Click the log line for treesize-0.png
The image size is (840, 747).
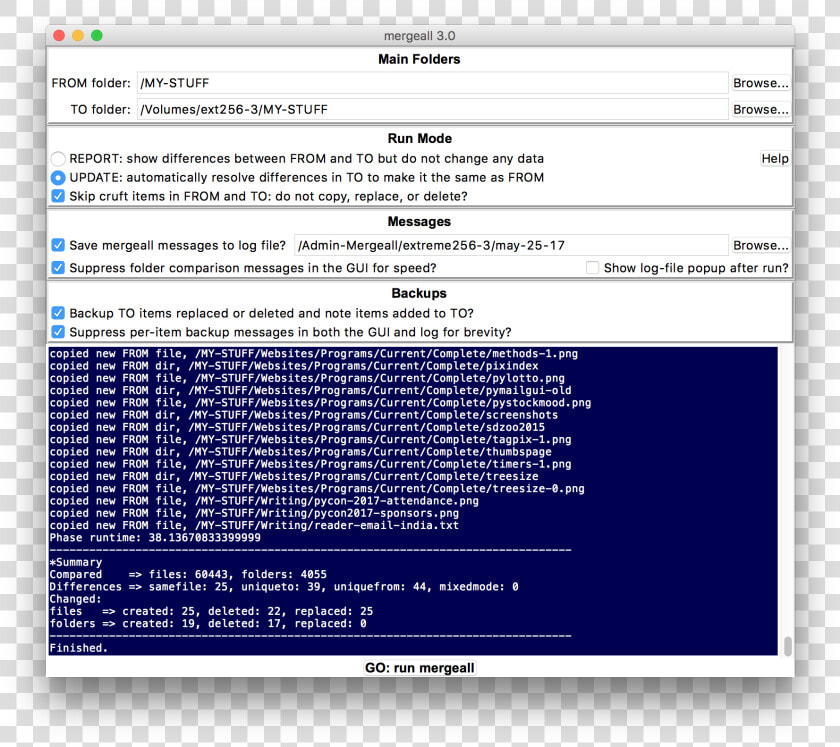coord(317,489)
